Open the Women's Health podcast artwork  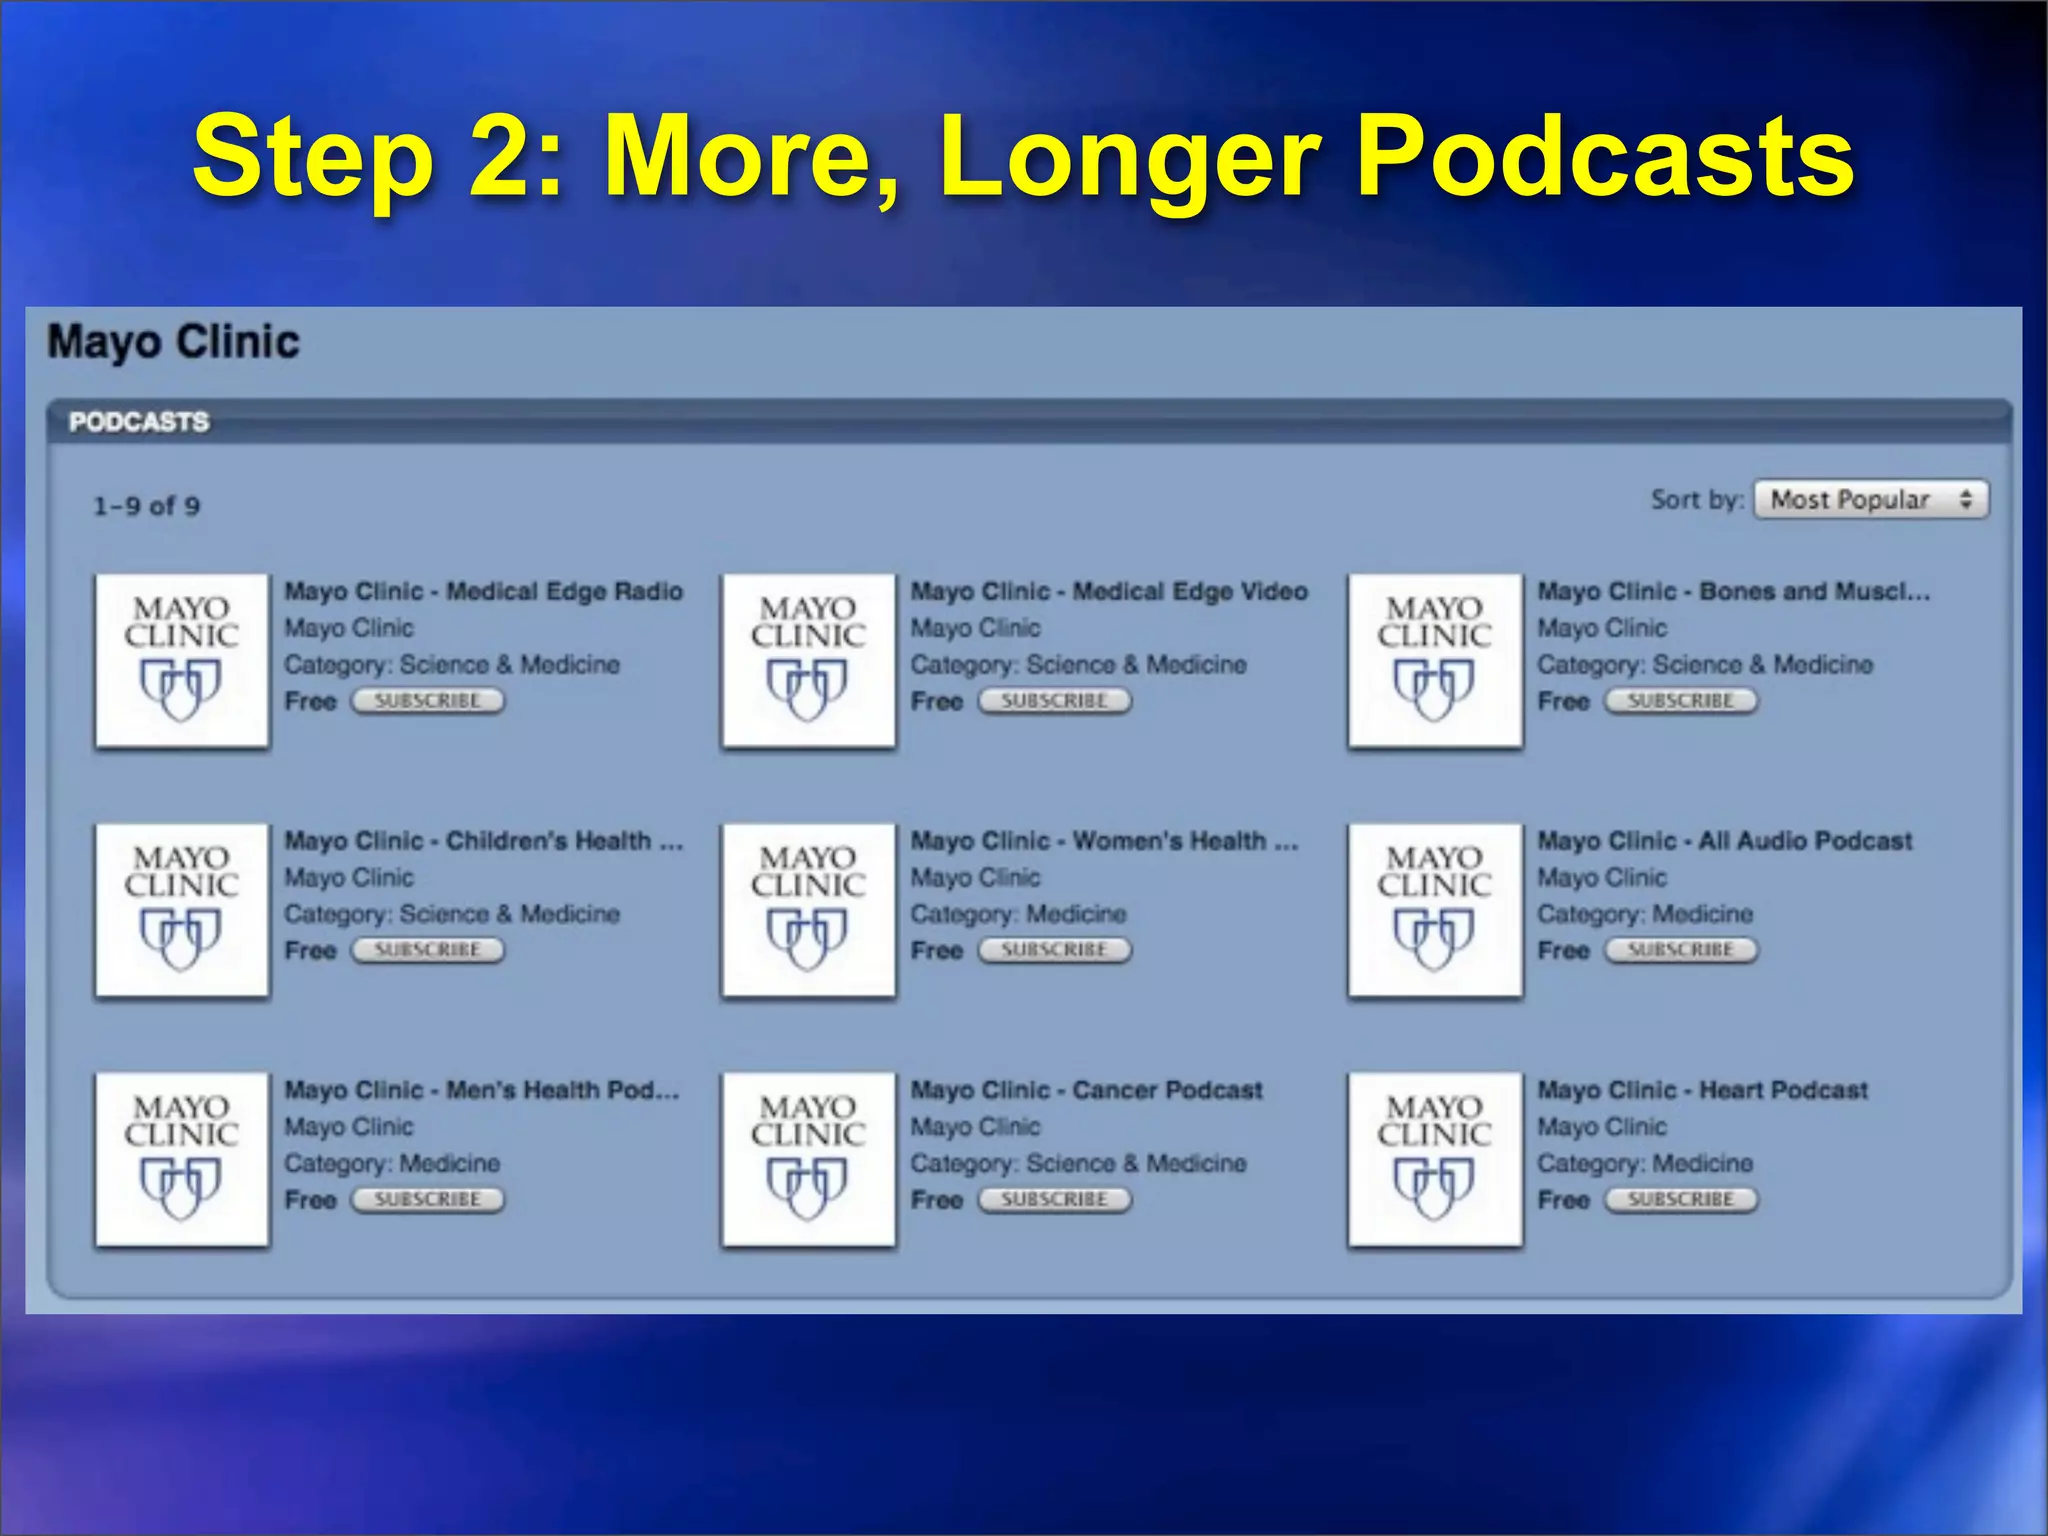(x=808, y=909)
